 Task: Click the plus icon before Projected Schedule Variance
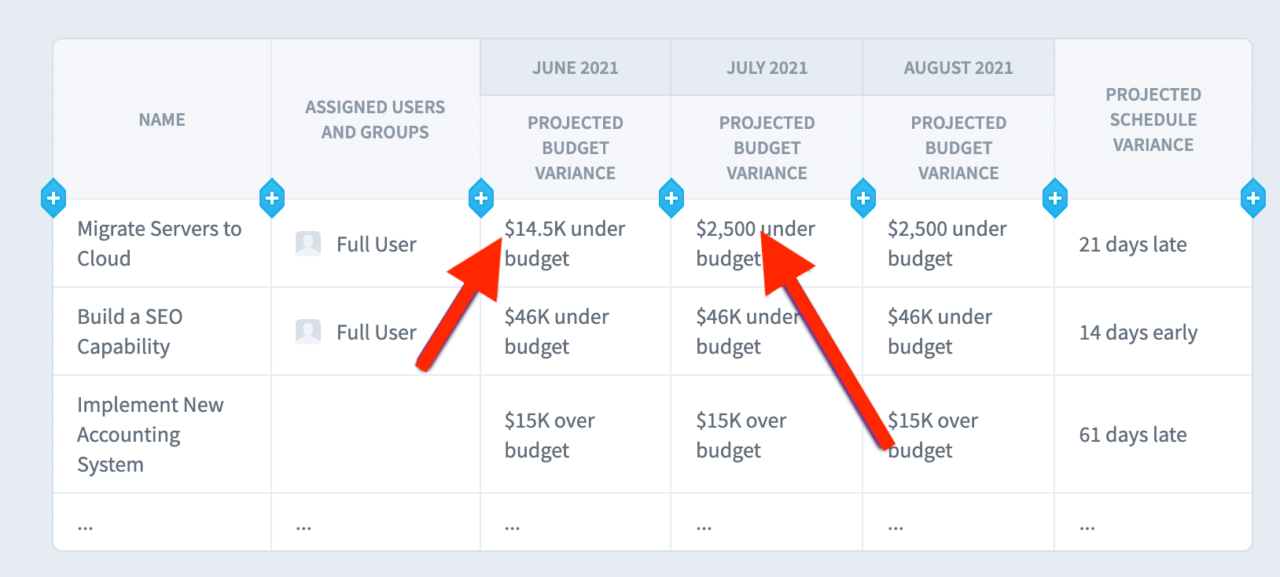click(x=1054, y=198)
